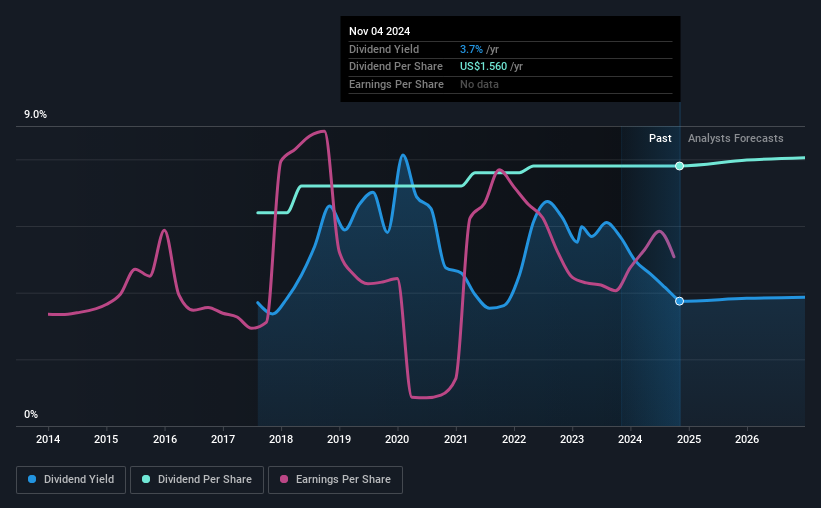Toggle the Dividend Per Share legend button
The image size is (821, 508).
[197, 480]
